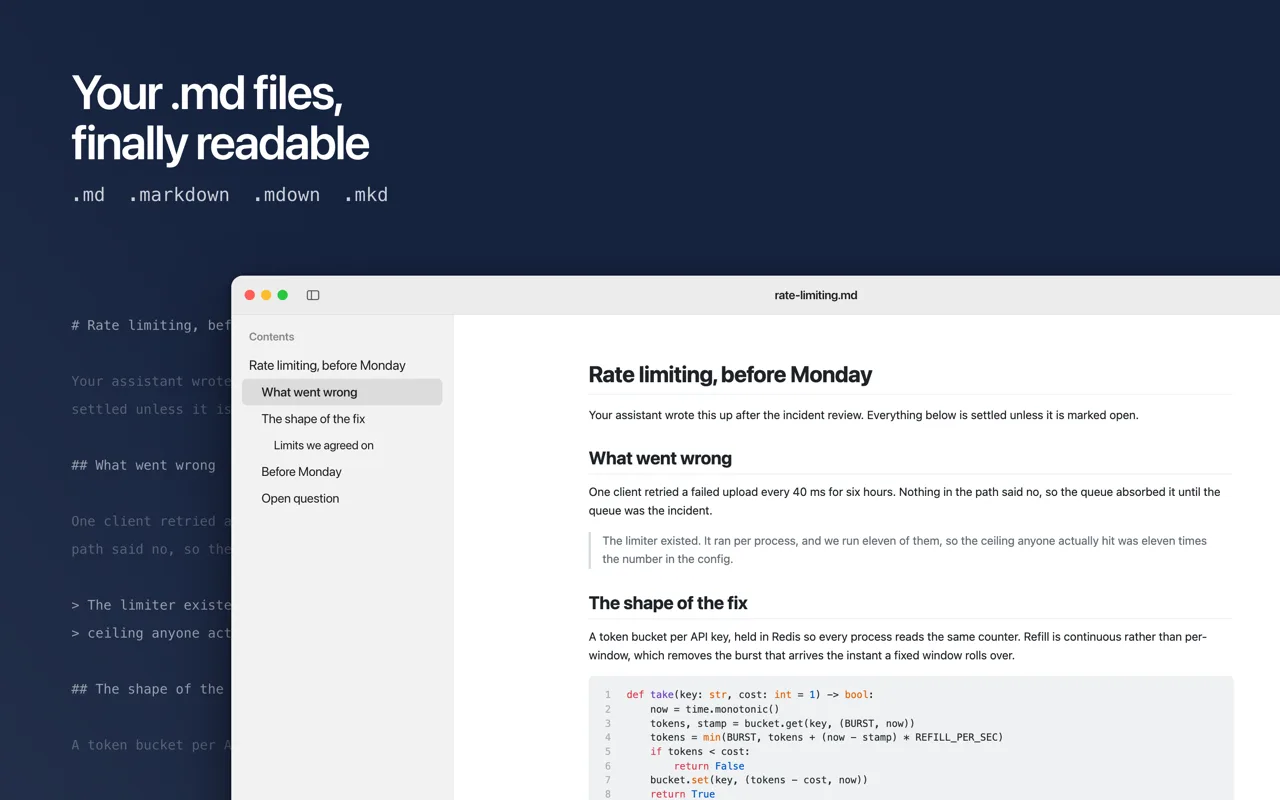Image resolution: width=1280 pixels, height=800 pixels.
Task: Click code line 'return True'
Action: [683, 794]
